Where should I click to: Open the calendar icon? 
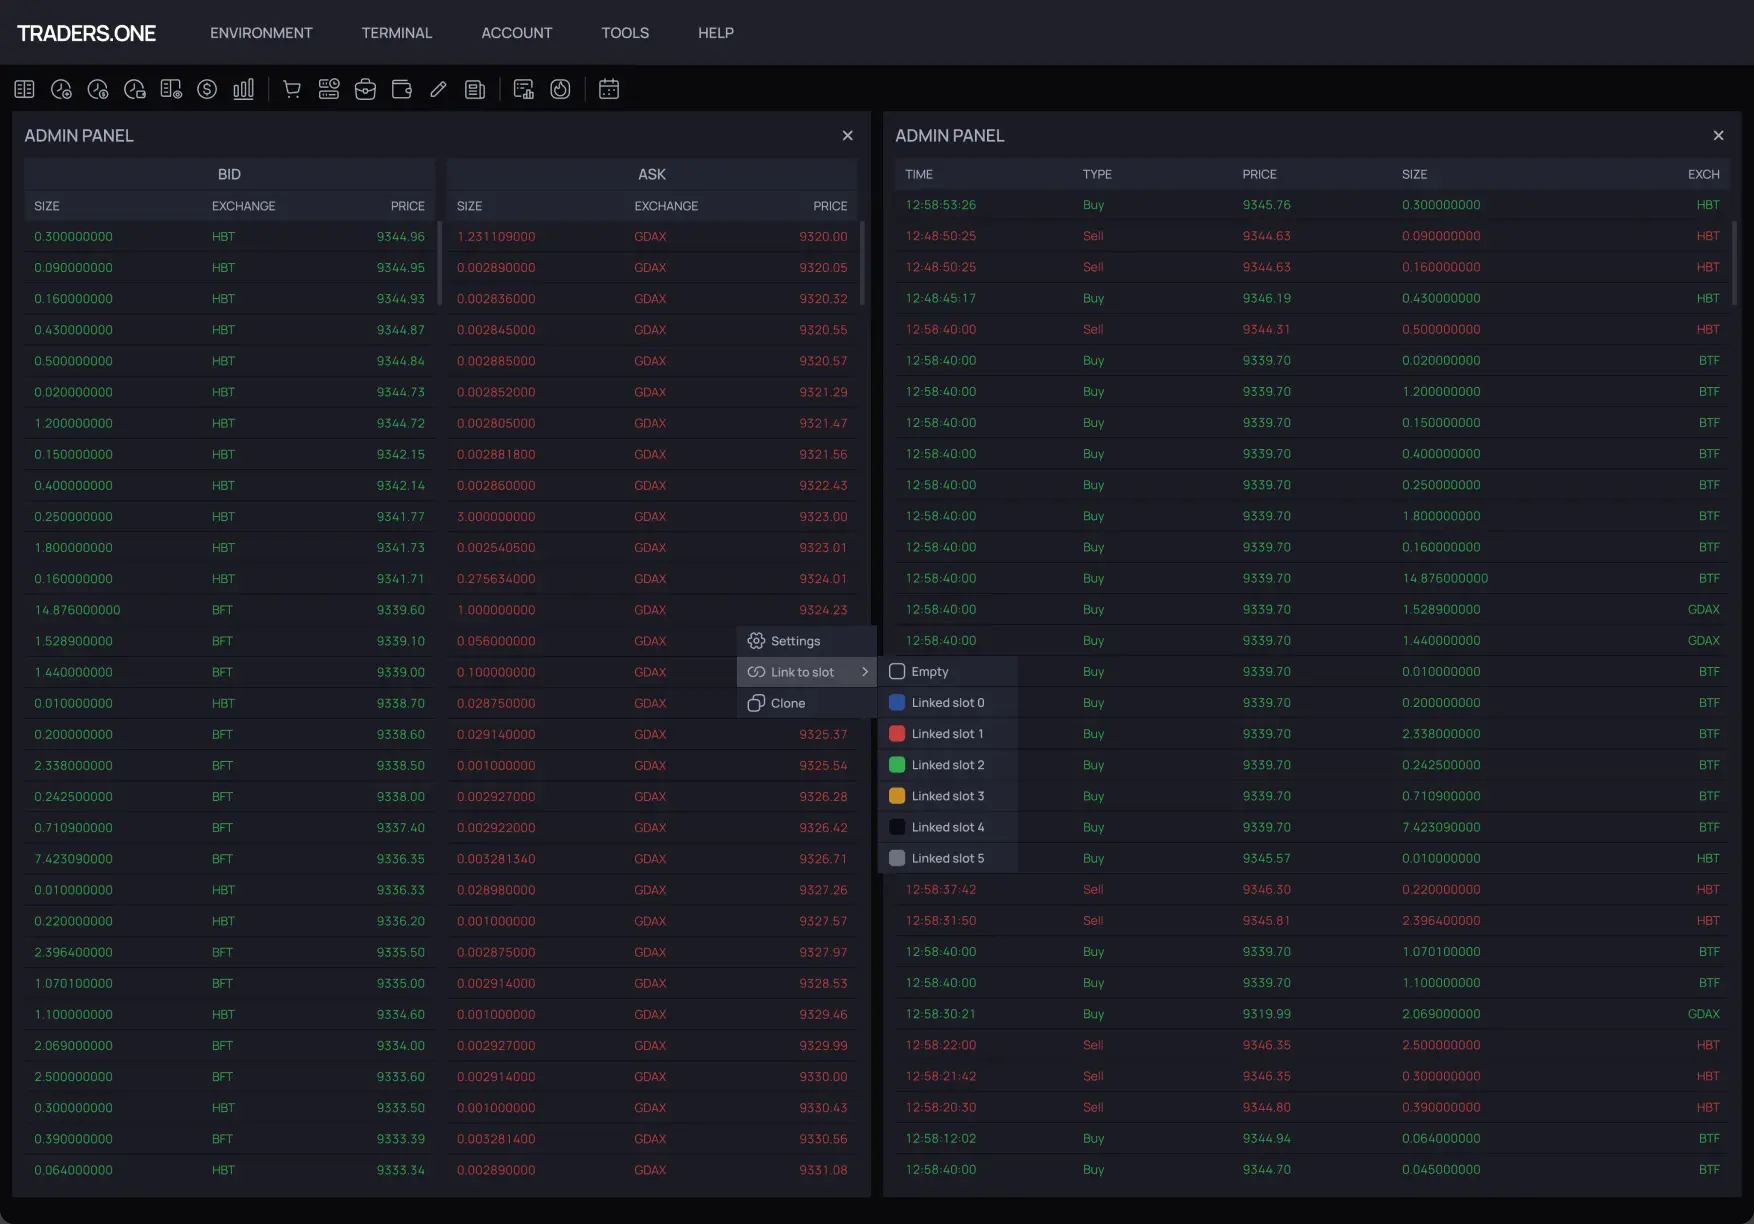click(609, 89)
